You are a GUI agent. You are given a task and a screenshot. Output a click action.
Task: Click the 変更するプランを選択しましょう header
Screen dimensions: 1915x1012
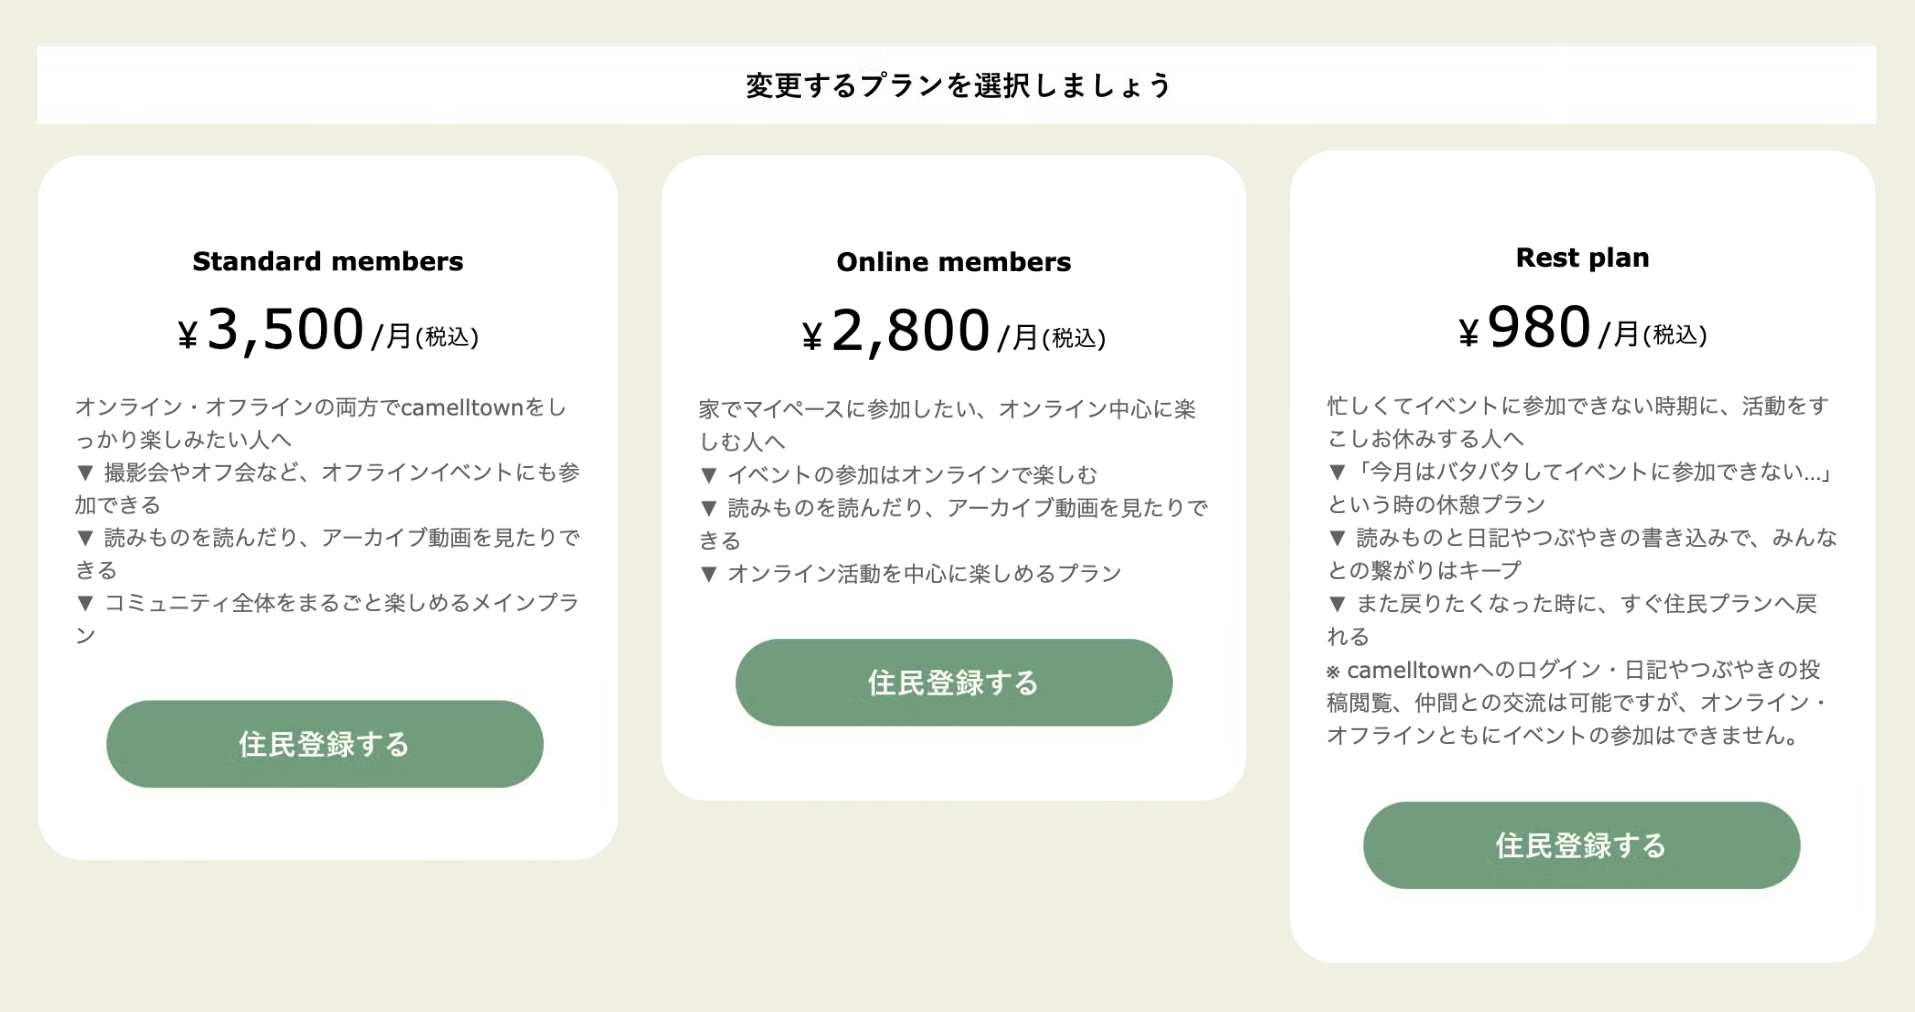(x=957, y=86)
